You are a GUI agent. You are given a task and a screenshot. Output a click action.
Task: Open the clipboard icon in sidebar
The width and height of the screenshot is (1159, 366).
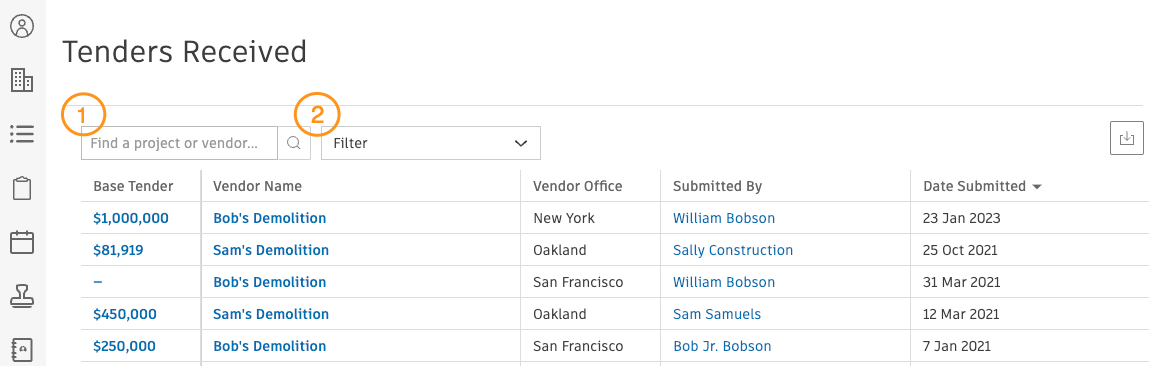[22, 188]
